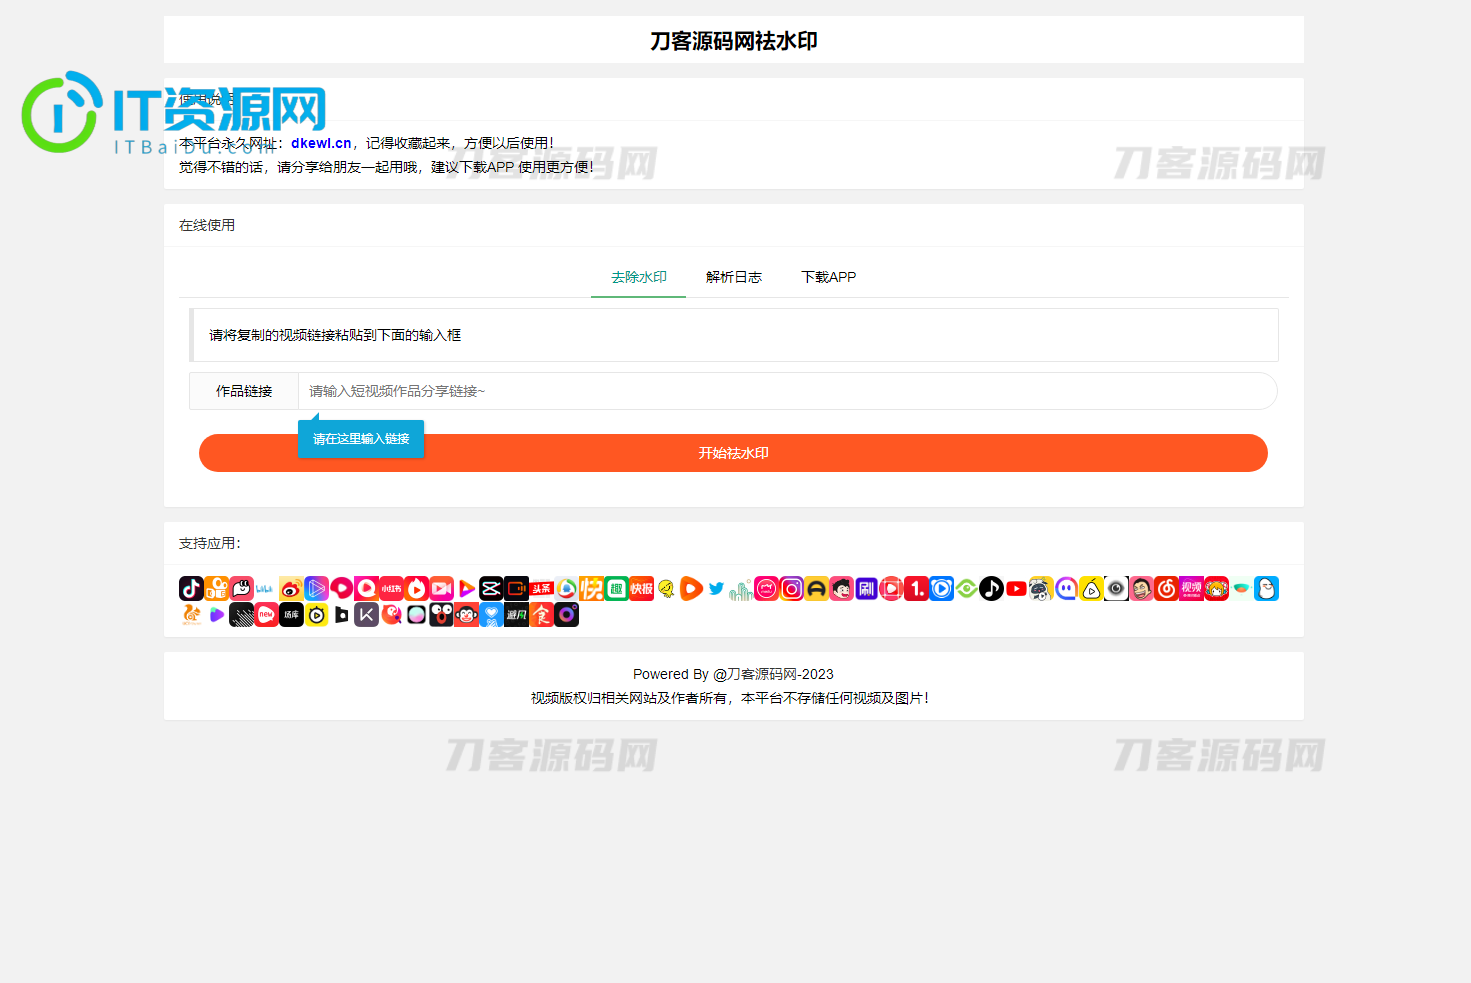Click the Kuaishou orange camera icon
This screenshot has width=1471, height=983.
click(216, 588)
